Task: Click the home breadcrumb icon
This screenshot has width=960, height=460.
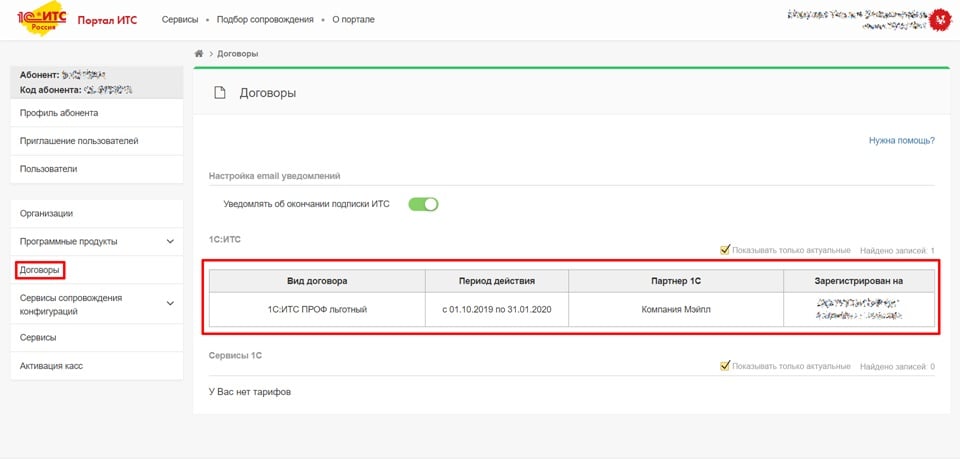Action: click(x=199, y=53)
